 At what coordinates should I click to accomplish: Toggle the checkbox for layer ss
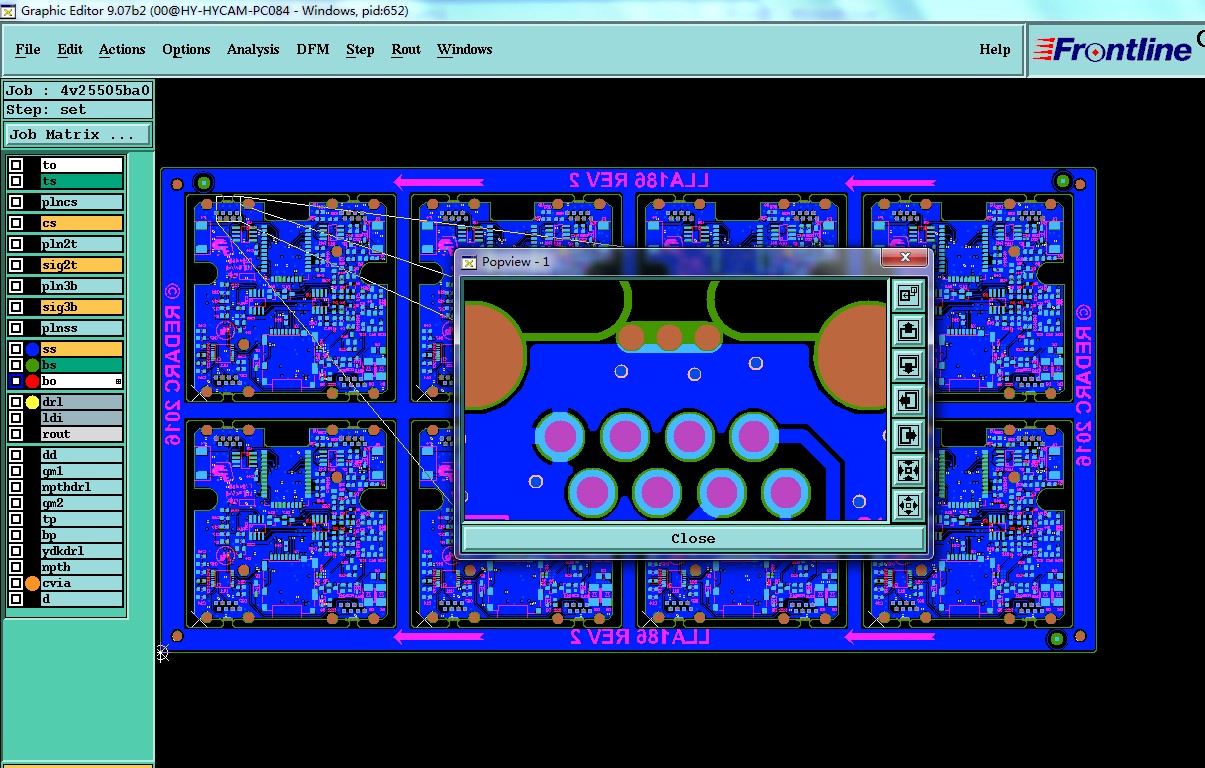[x=16, y=349]
